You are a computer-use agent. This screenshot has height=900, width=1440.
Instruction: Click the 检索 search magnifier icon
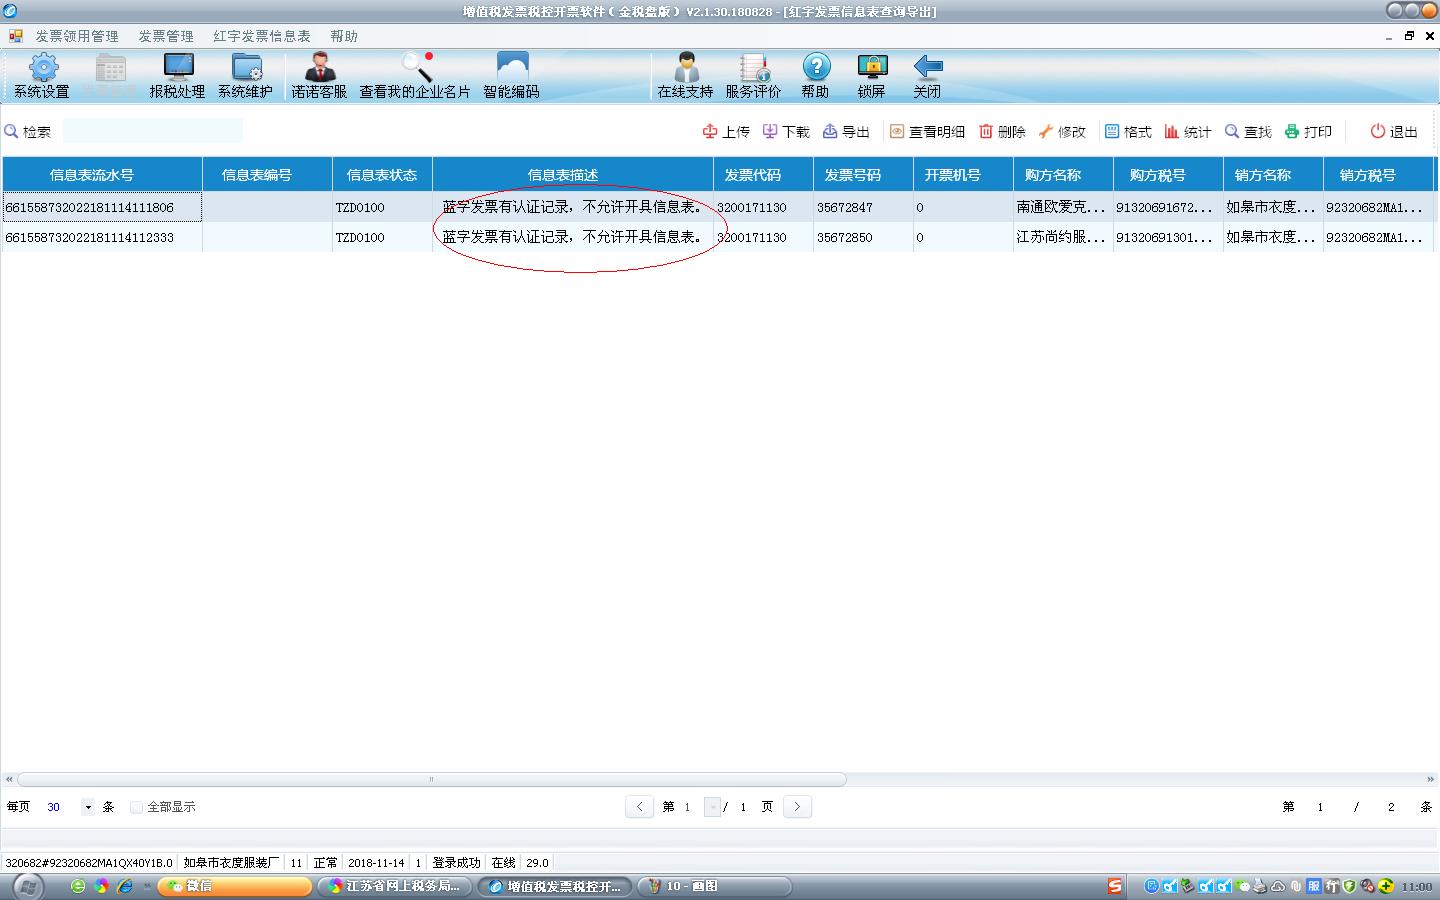[12, 131]
